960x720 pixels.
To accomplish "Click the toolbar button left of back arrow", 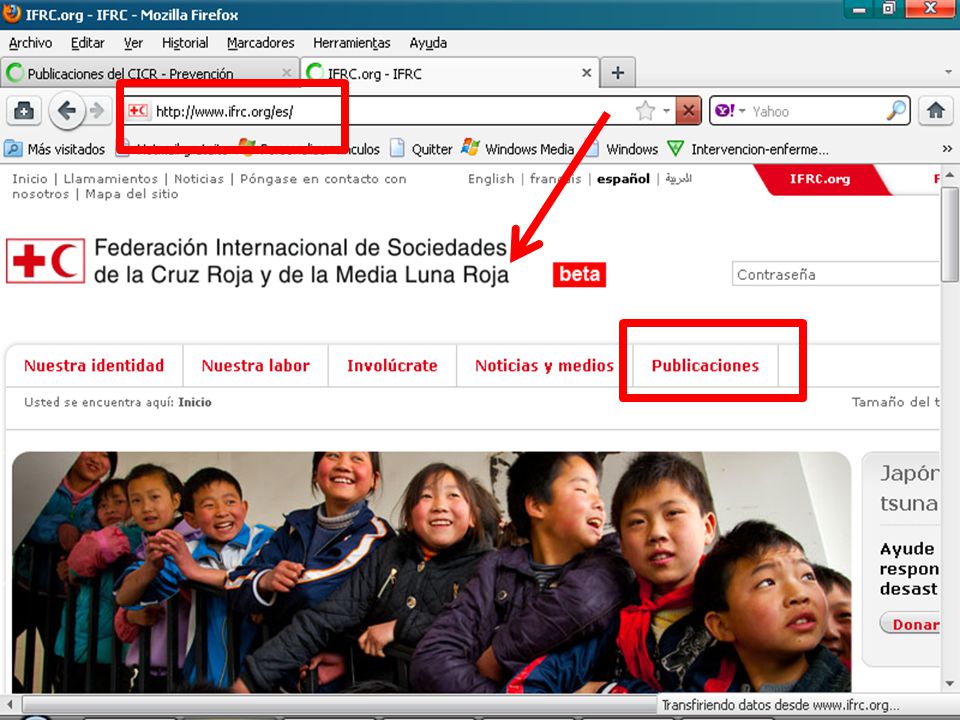I will 24,111.
